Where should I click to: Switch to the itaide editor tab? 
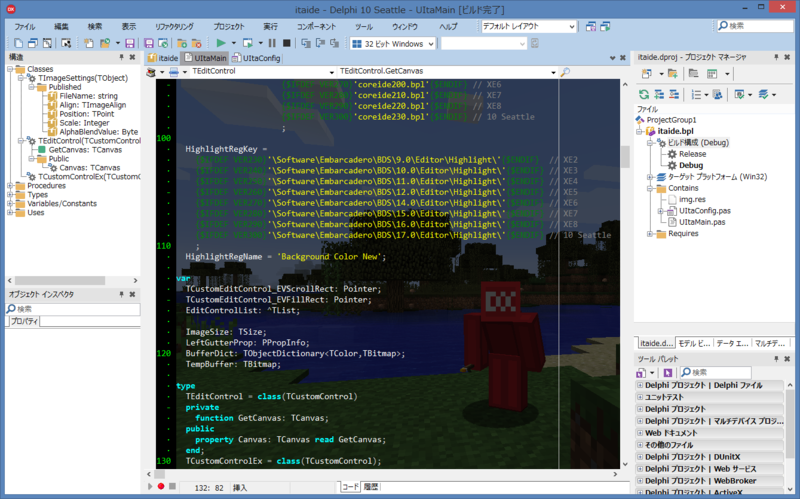(x=163, y=58)
